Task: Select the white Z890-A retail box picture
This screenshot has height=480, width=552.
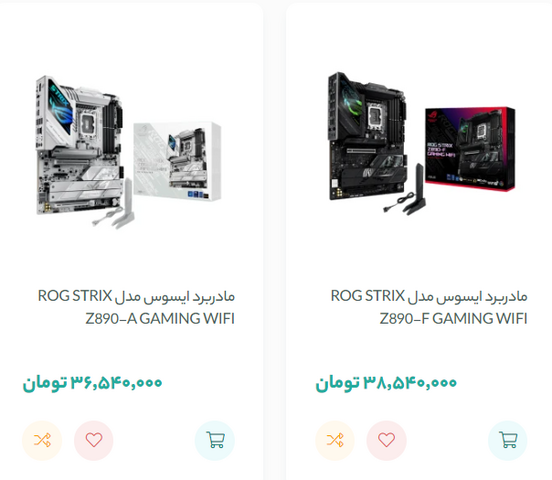Action: point(177,161)
